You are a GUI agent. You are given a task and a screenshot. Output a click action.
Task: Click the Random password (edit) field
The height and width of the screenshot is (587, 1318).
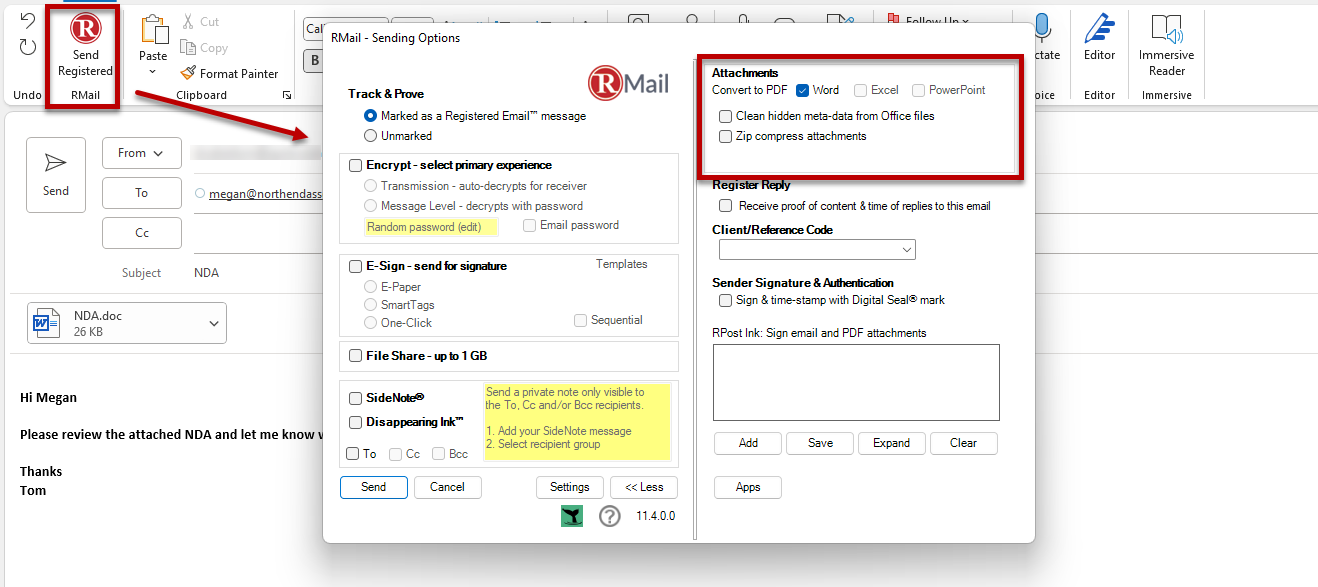point(431,227)
